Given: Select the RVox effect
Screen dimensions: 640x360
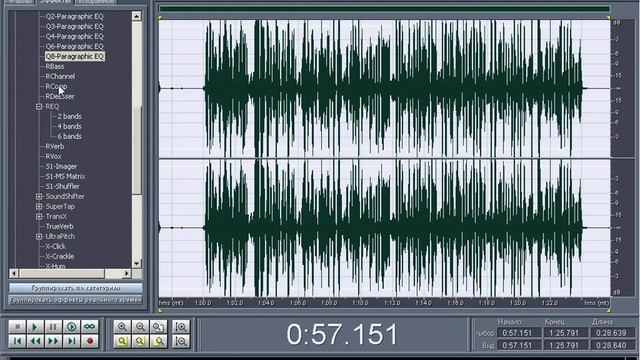Looking at the screenshot, I should (53, 156).
